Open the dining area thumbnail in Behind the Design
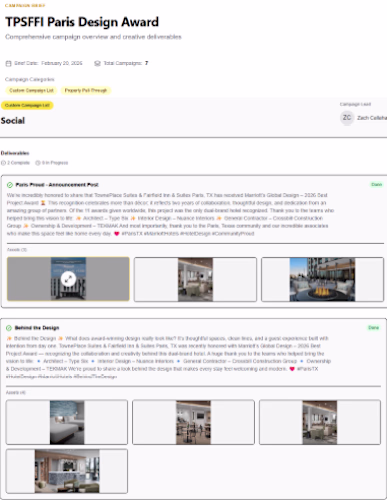The width and height of the screenshot is (387, 500). point(193,422)
